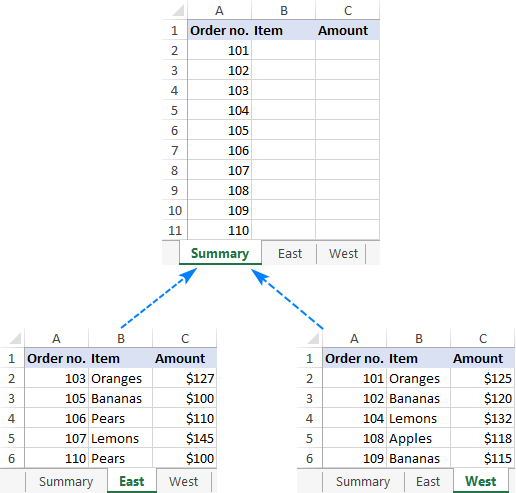
Task: Click Lemons item in West sheet
Action: tap(419, 418)
